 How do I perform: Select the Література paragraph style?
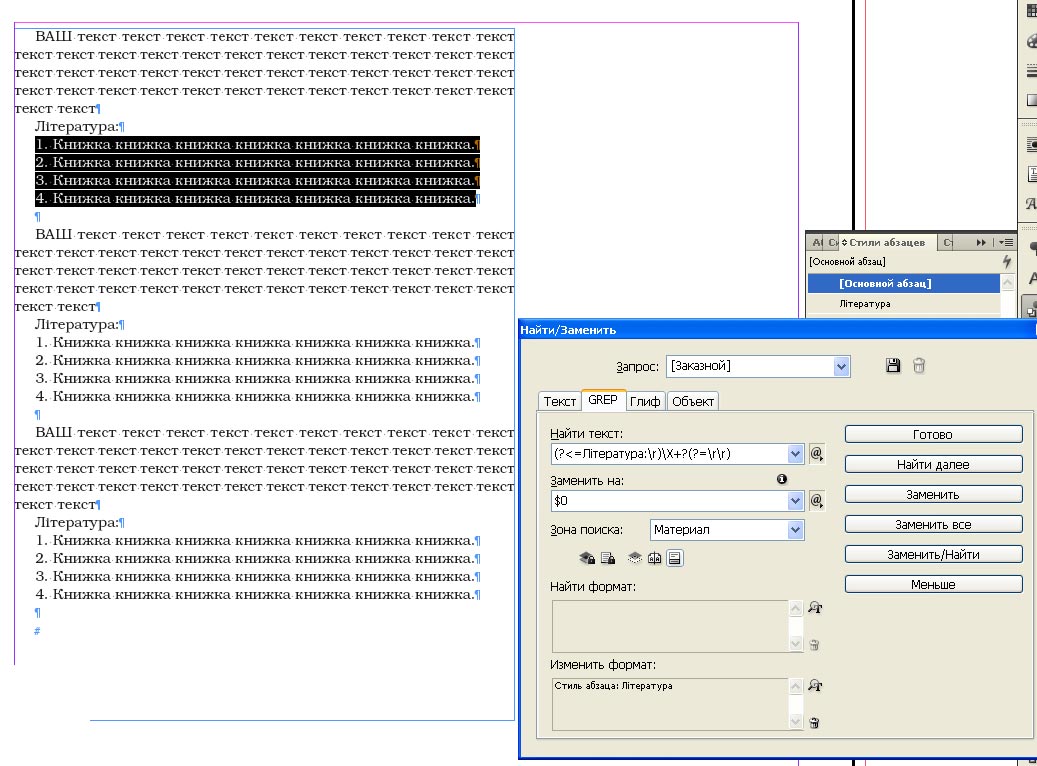(x=865, y=304)
